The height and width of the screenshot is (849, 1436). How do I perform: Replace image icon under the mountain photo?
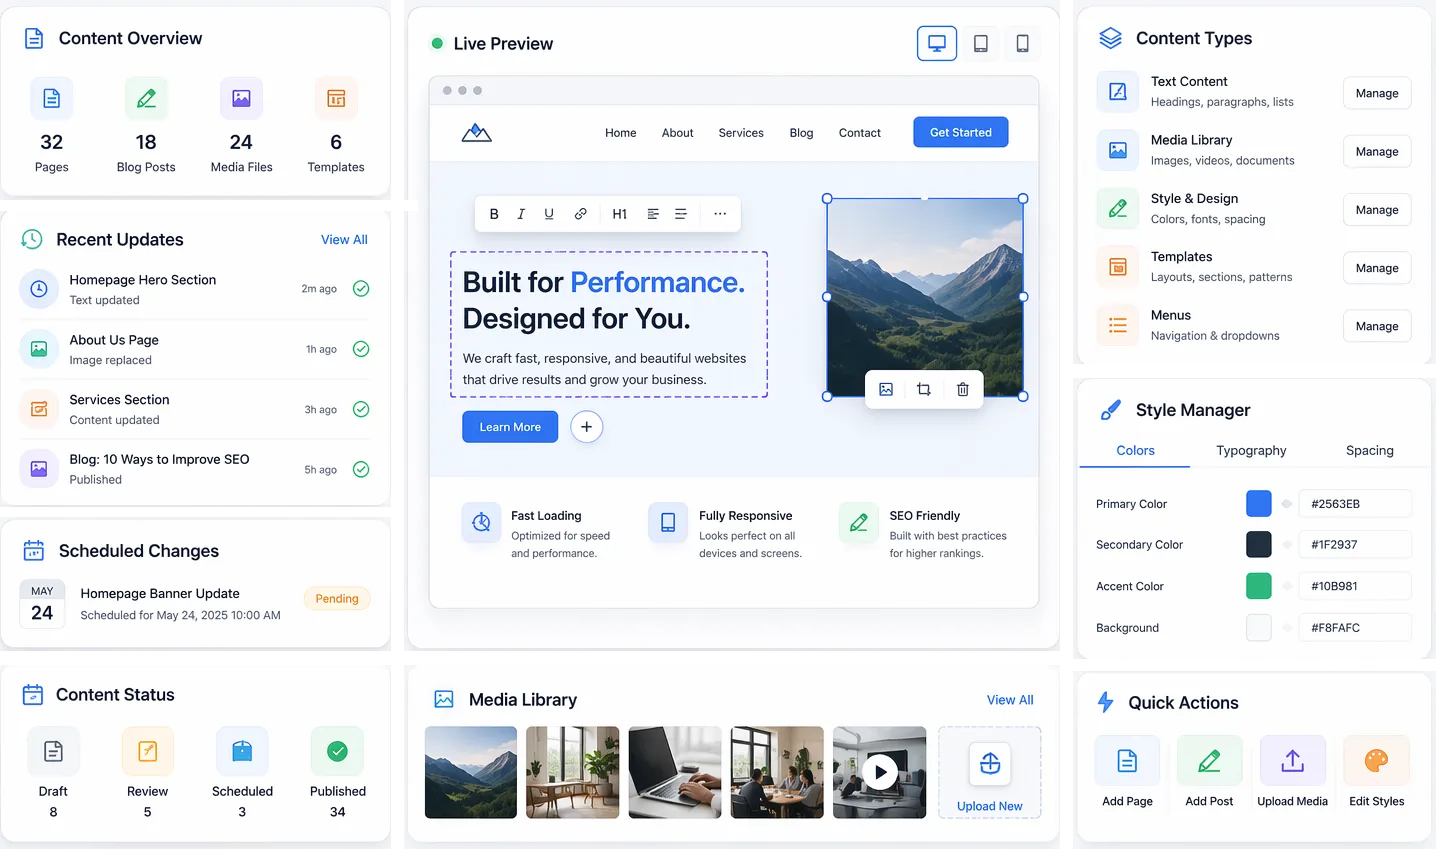(886, 389)
